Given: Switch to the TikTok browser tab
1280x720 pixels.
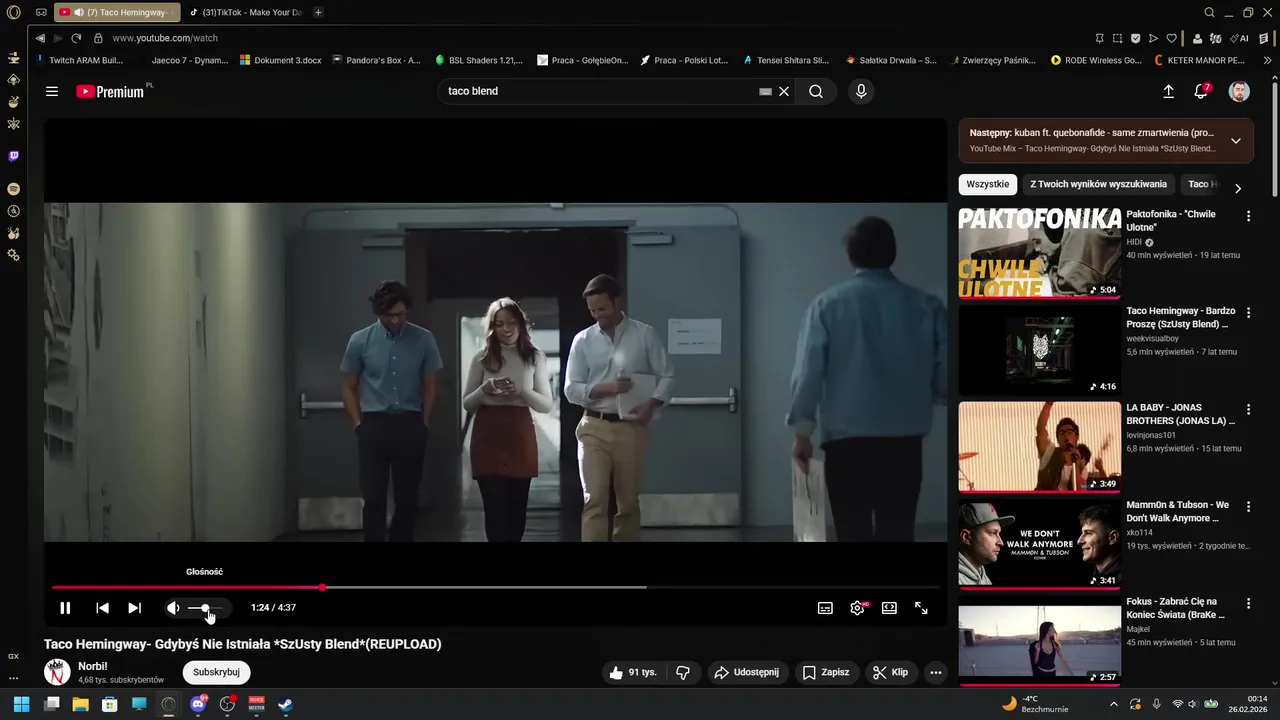Looking at the screenshot, I should (x=245, y=12).
